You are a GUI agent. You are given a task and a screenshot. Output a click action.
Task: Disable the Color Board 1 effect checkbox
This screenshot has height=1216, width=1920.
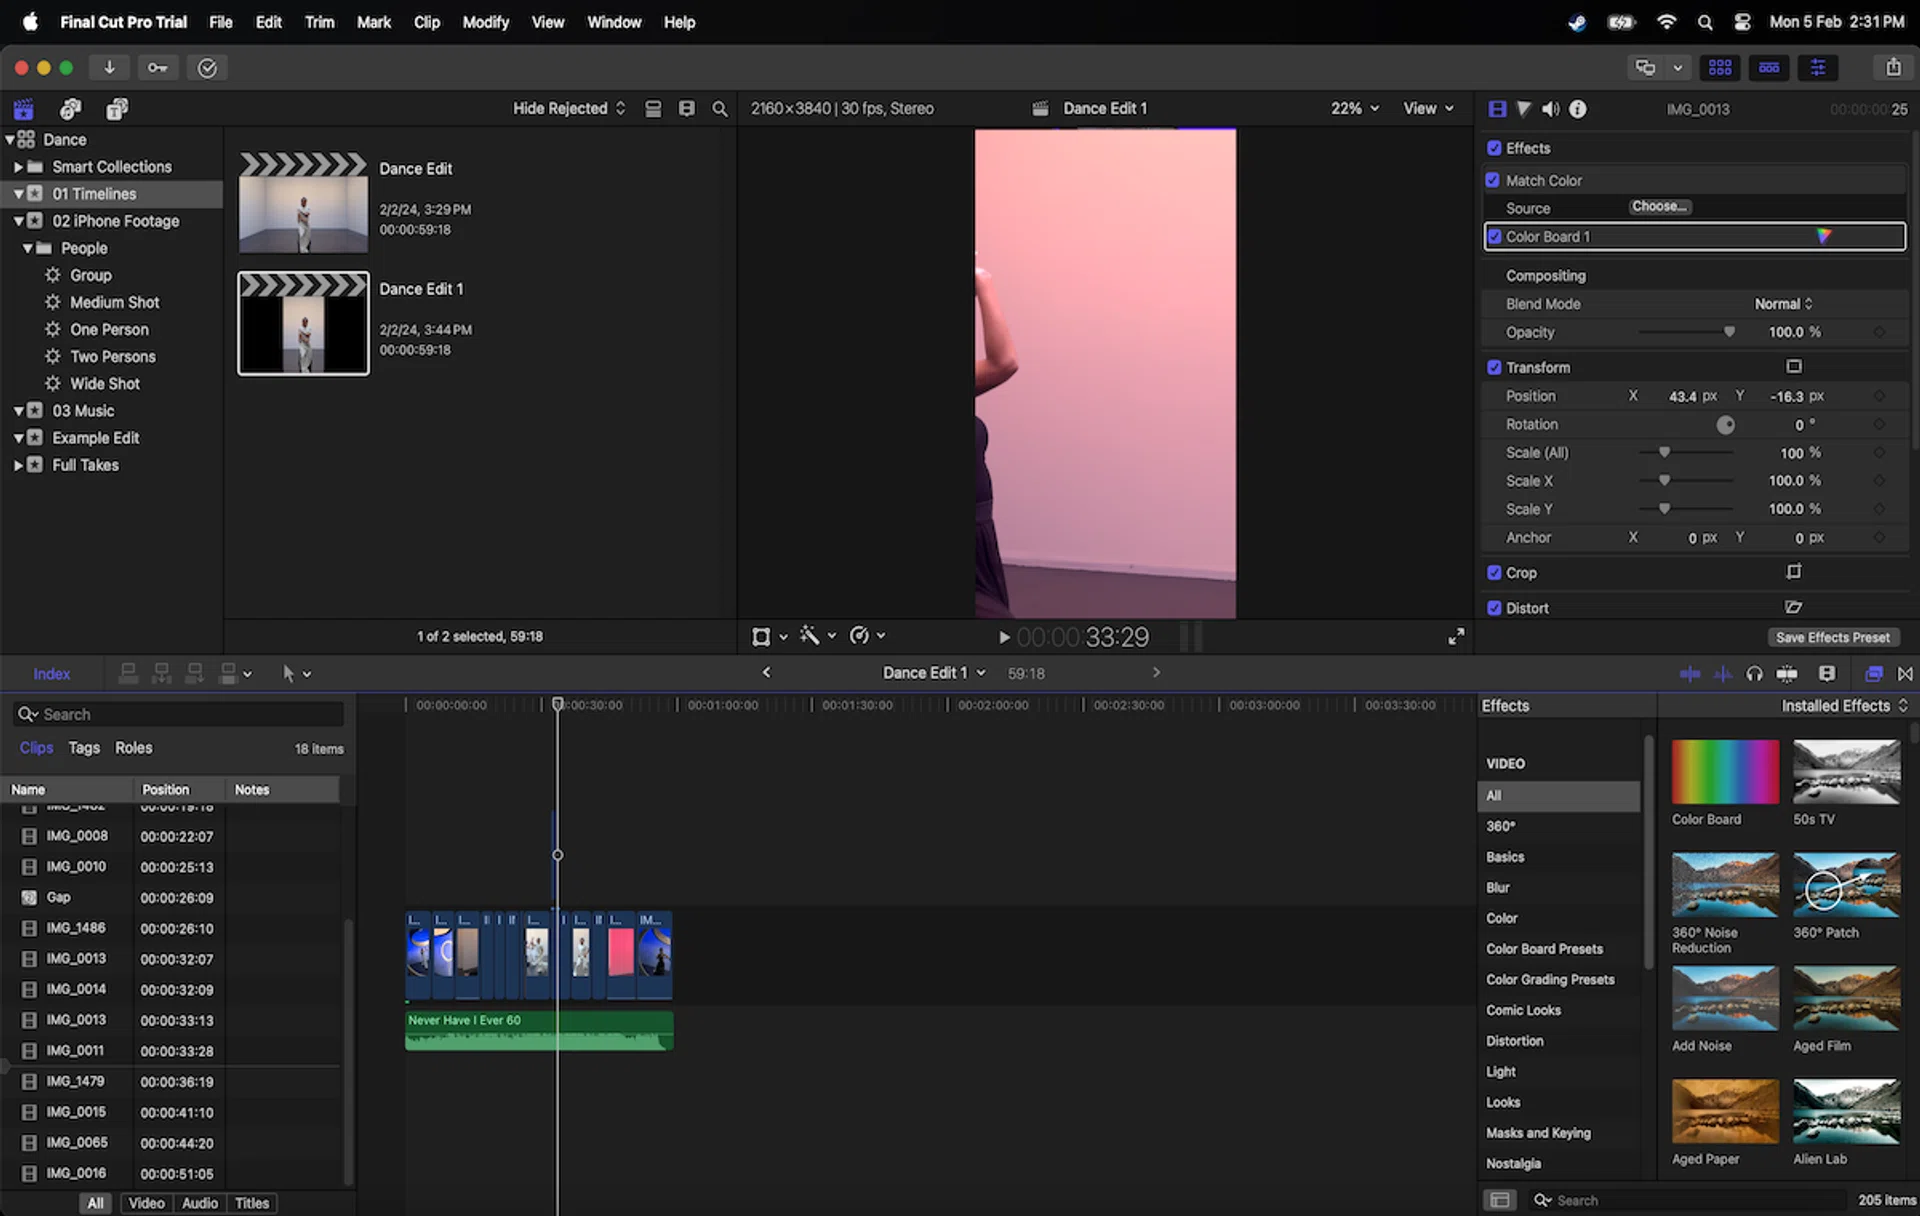coord(1496,236)
